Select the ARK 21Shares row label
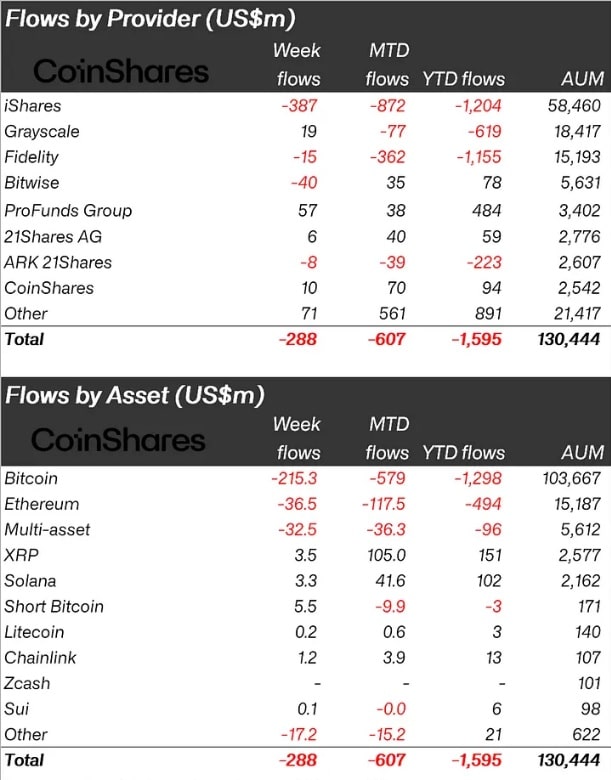This screenshot has width=611, height=780. click(x=58, y=262)
